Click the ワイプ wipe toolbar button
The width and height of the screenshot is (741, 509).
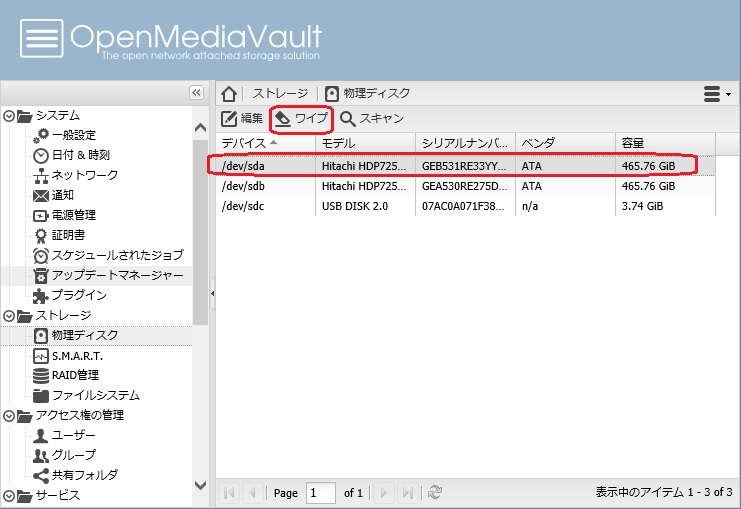pos(301,118)
